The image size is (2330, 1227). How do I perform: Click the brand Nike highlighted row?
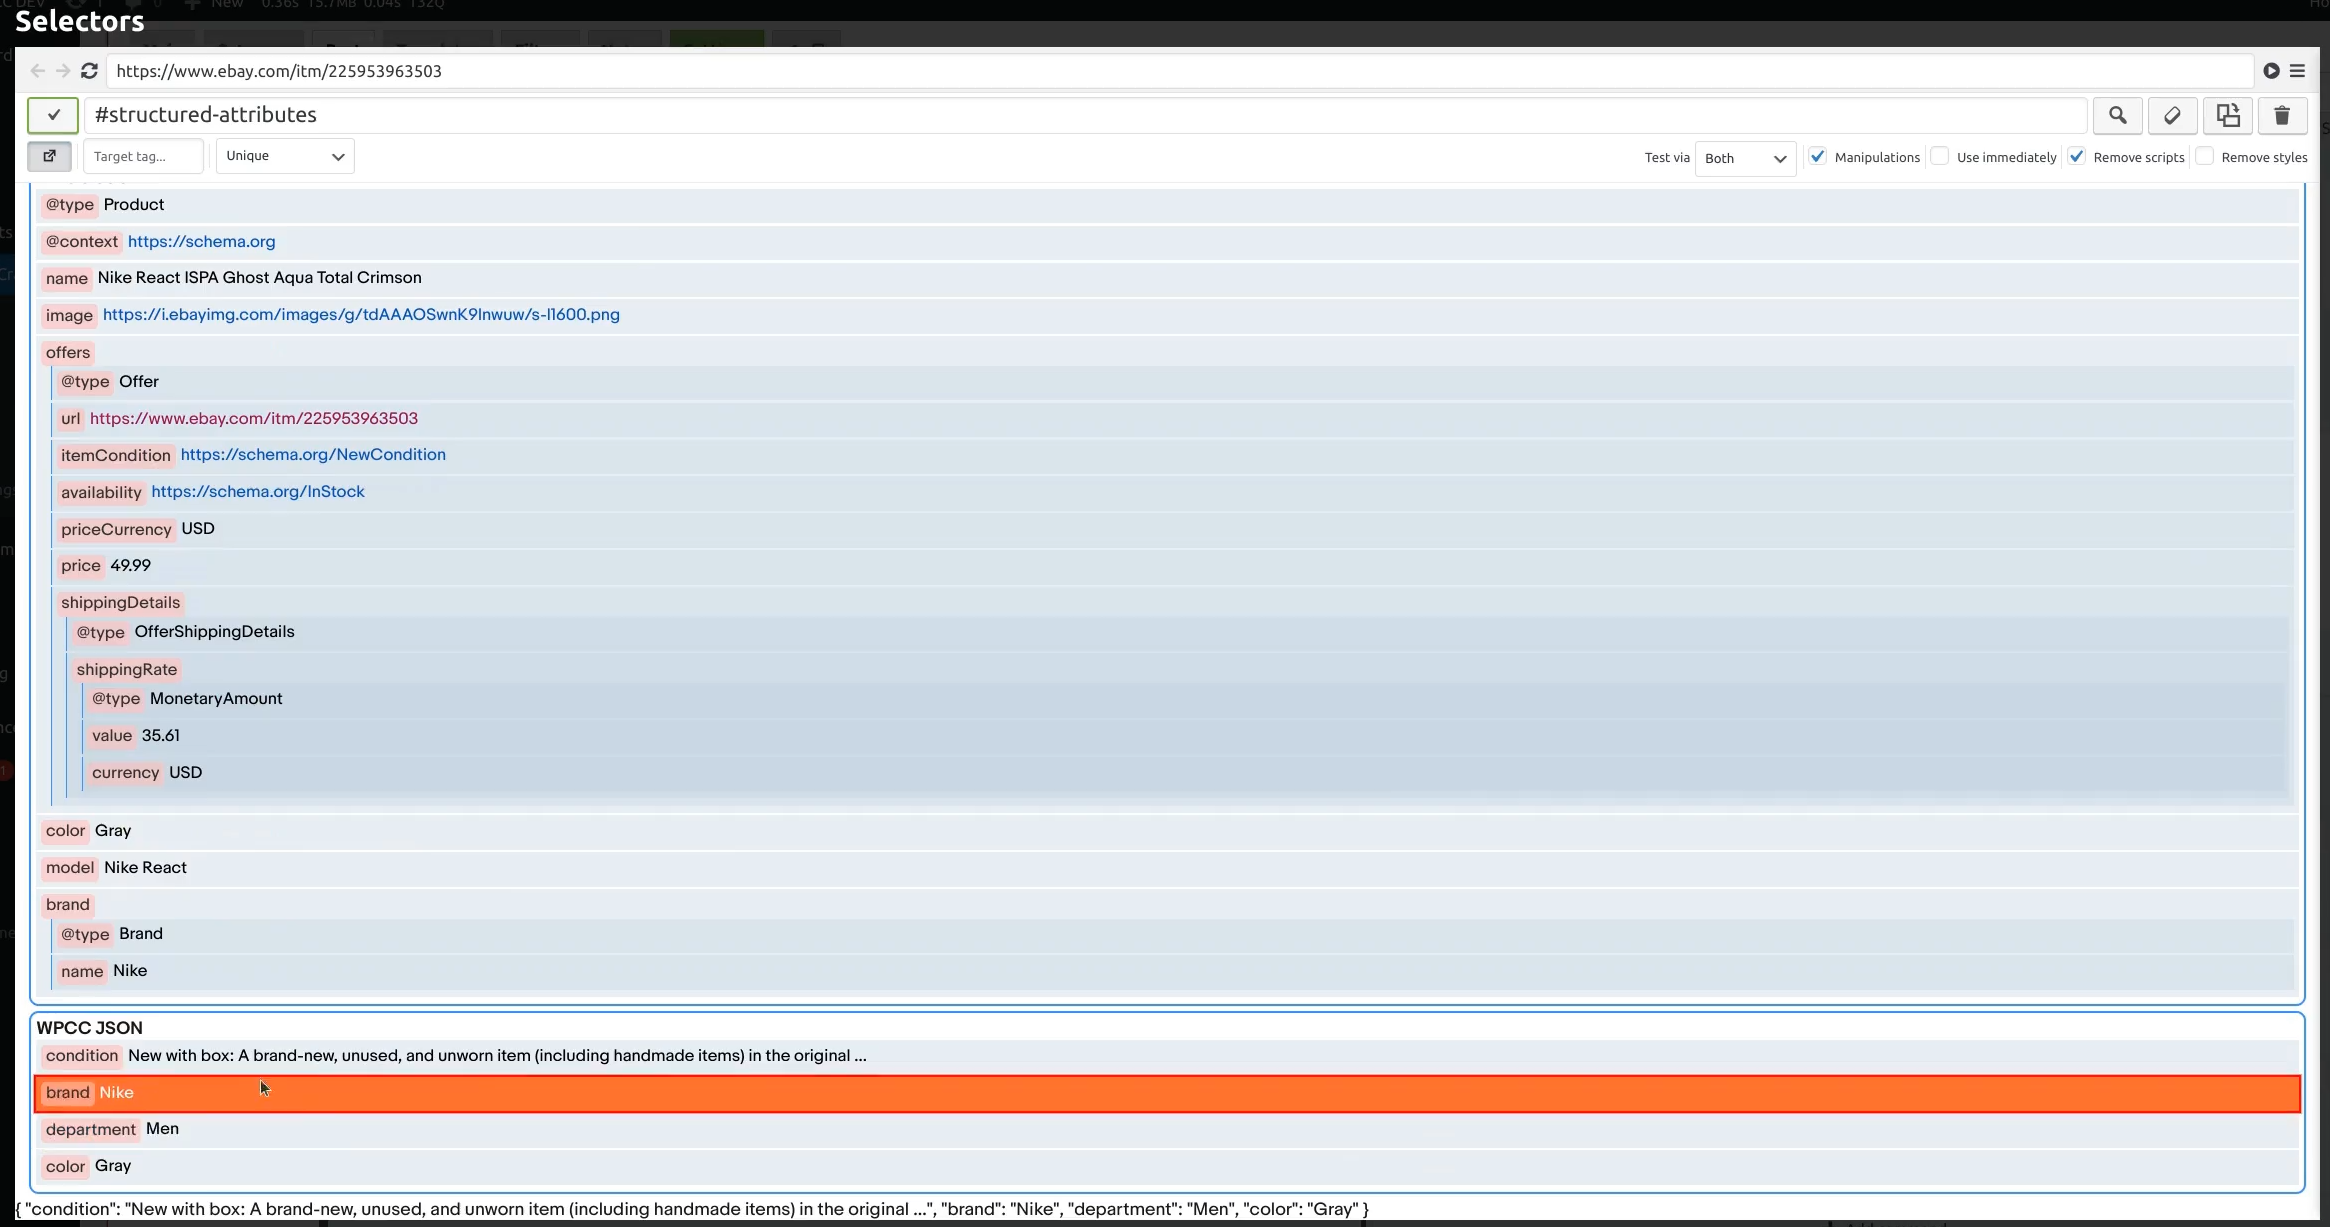click(x=1167, y=1091)
